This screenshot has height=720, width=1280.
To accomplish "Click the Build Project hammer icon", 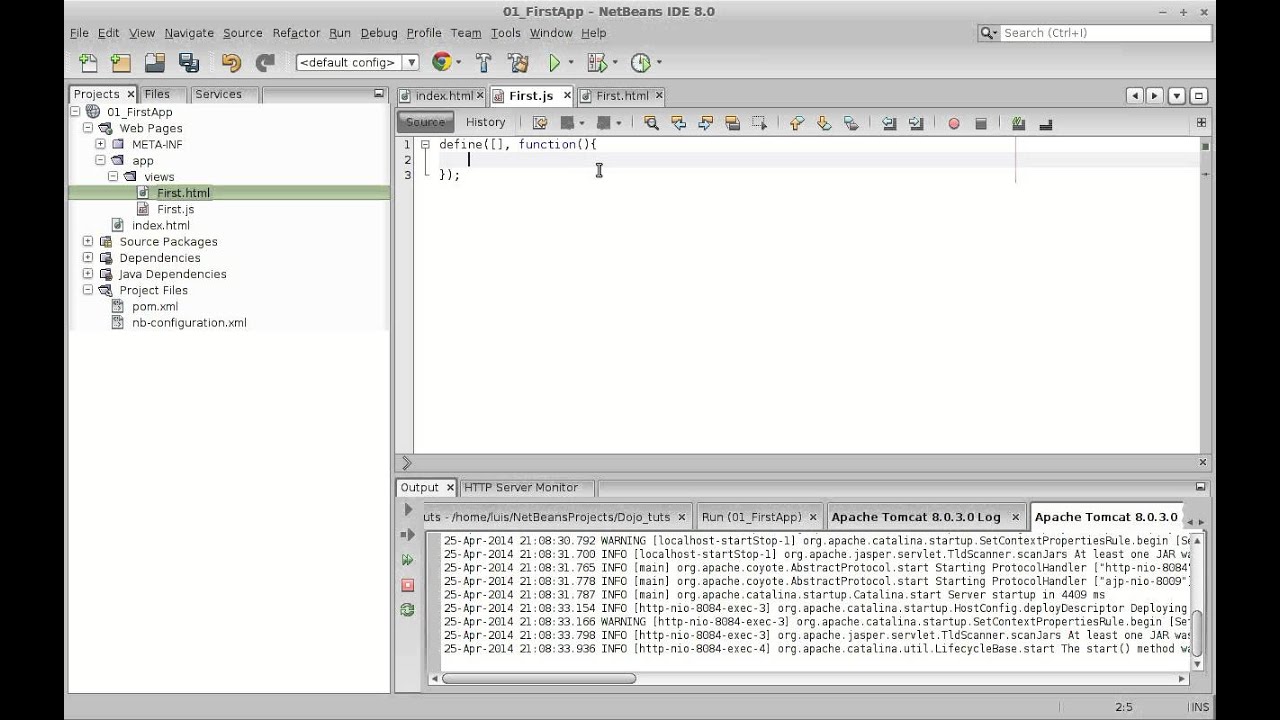I will tap(484, 62).
